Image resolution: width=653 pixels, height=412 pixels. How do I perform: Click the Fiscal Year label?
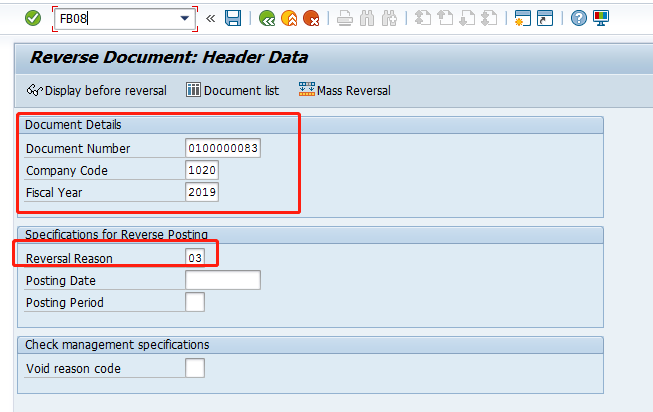[x=54, y=193]
